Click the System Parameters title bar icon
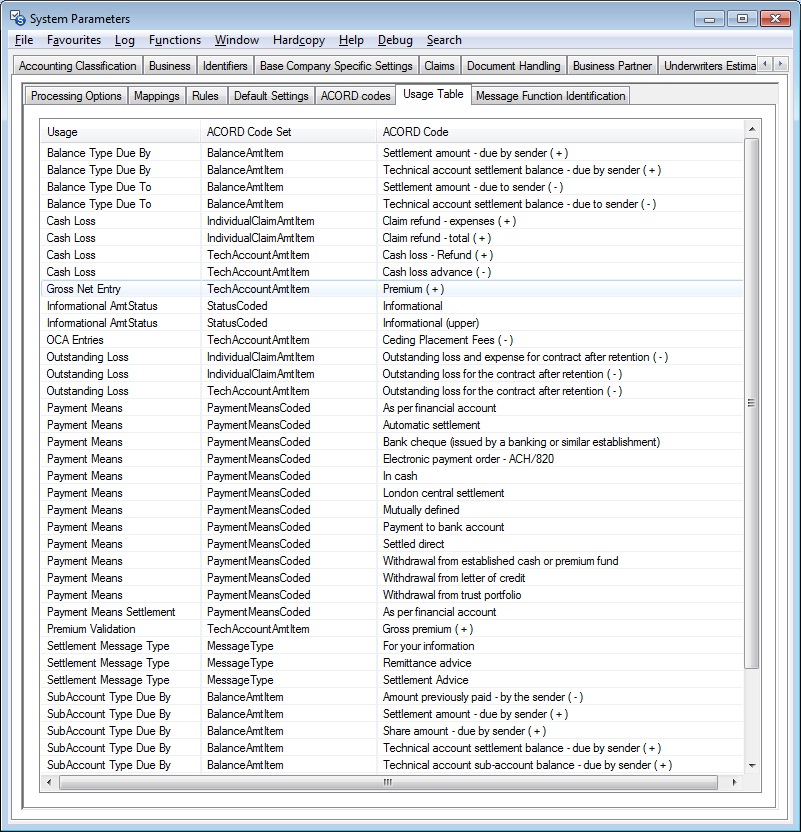Image resolution: width=801 pixels, height=832 pixels. tap(16, 17)
